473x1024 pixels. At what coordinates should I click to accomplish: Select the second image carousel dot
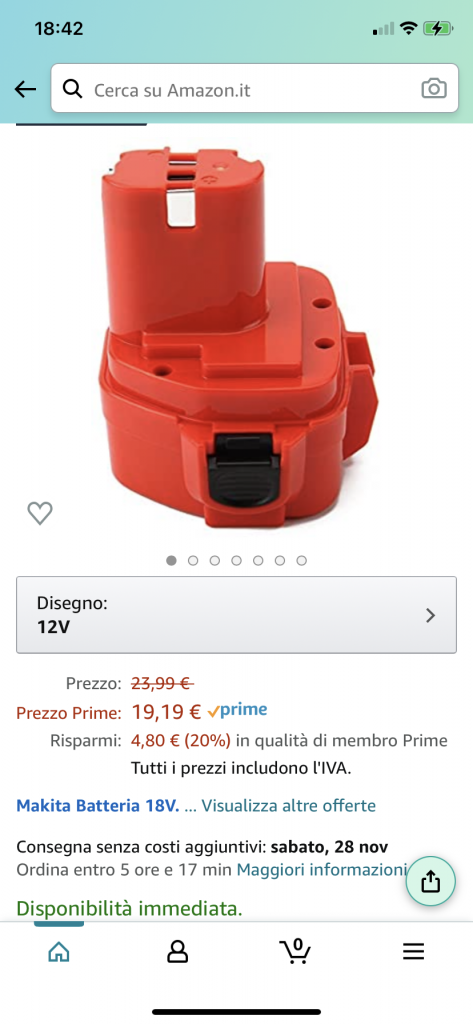click(x=193, y=560)
